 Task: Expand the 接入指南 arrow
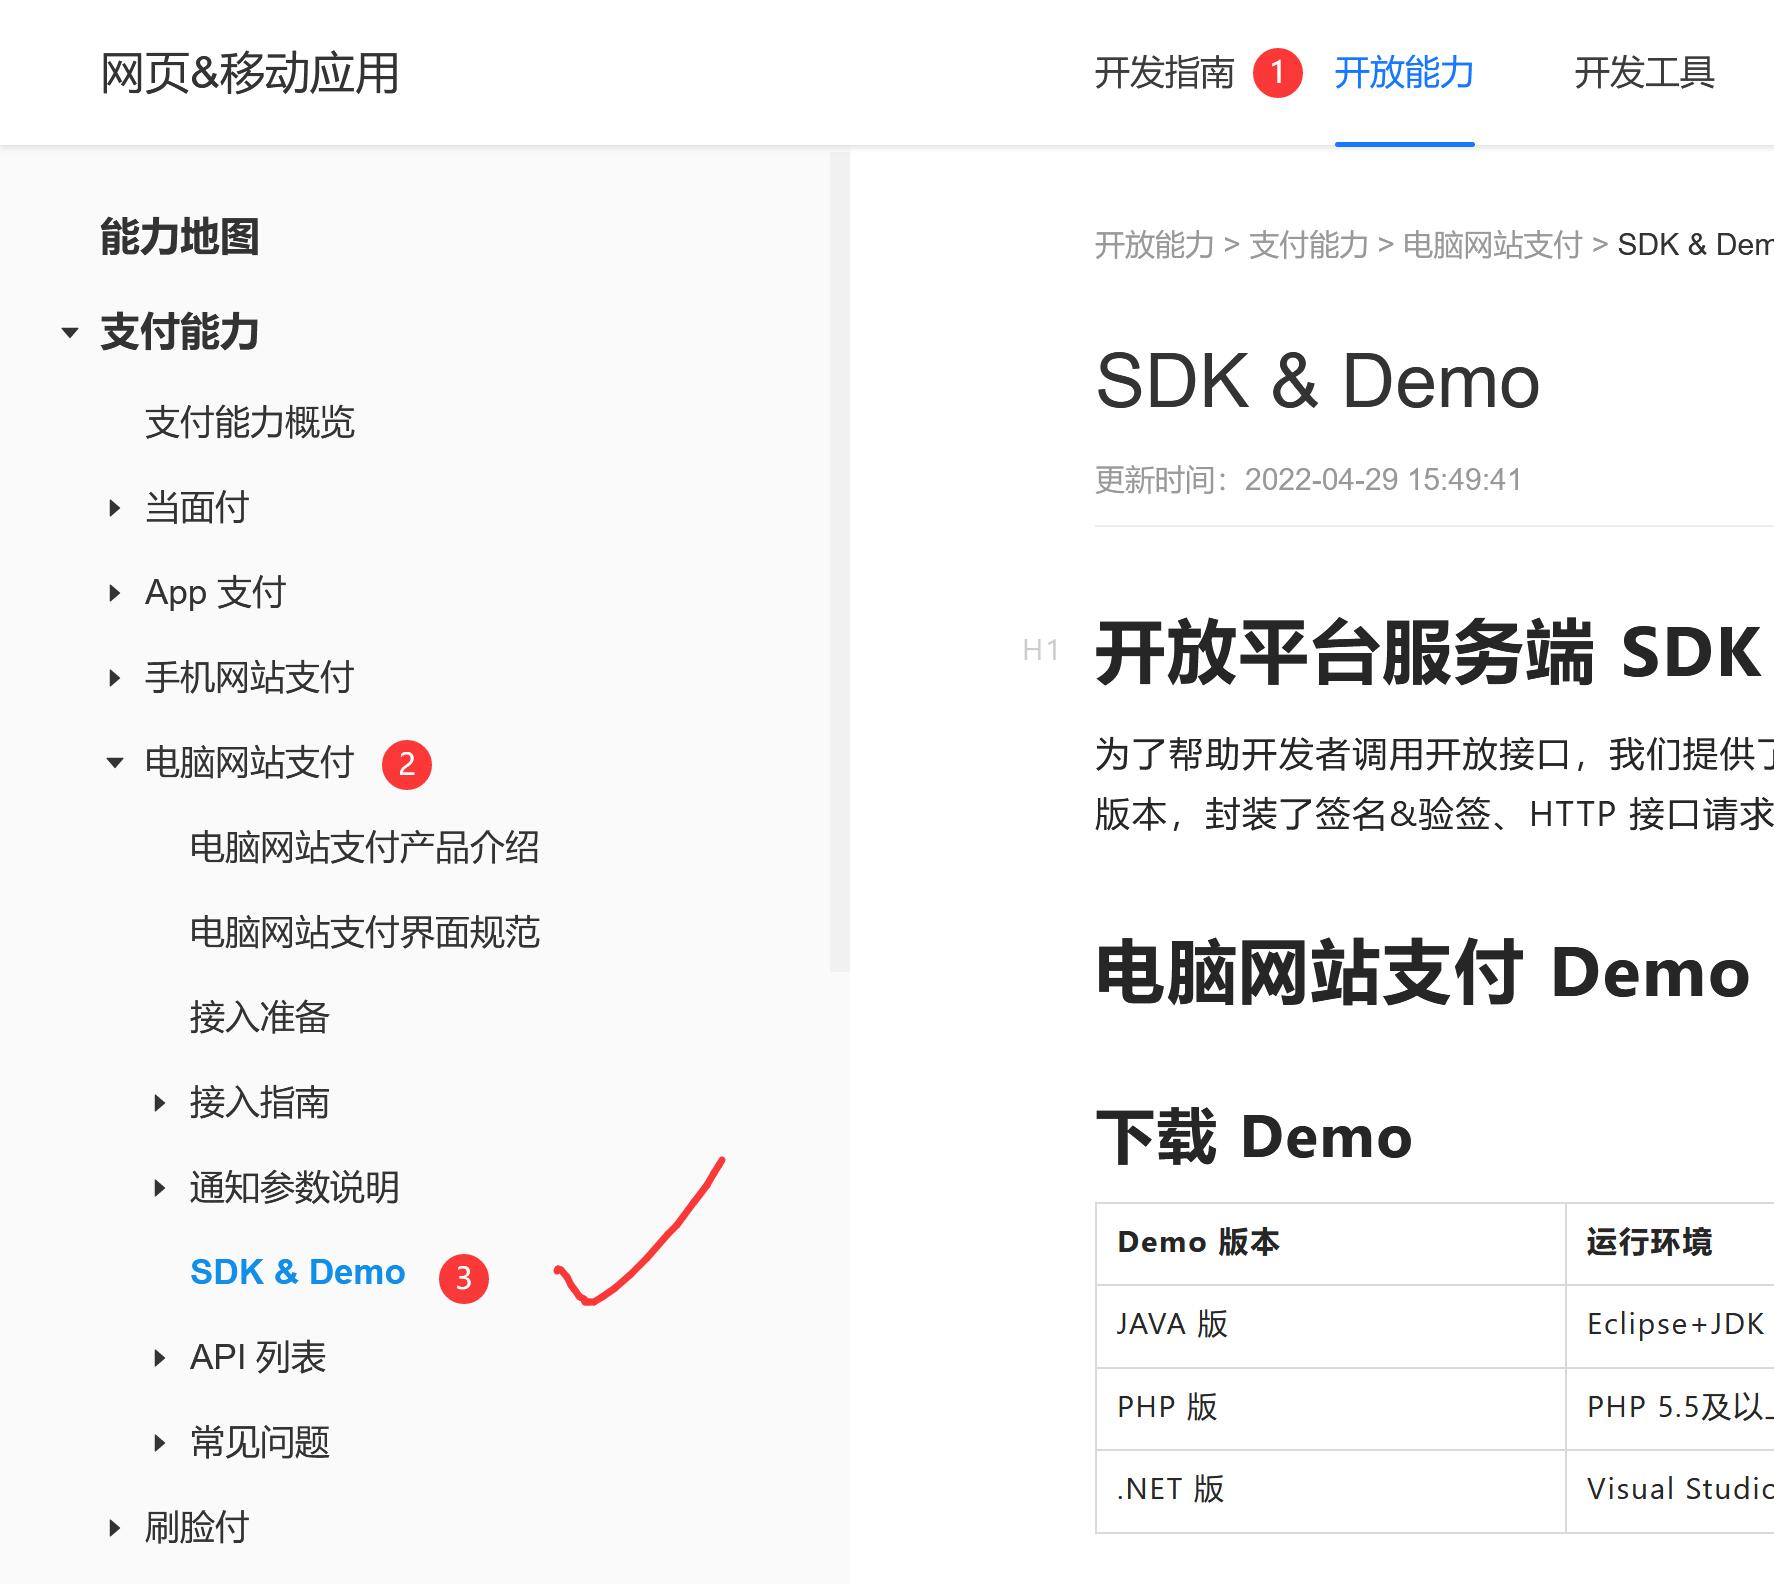pyautogui.click(x=159, y=1103)
